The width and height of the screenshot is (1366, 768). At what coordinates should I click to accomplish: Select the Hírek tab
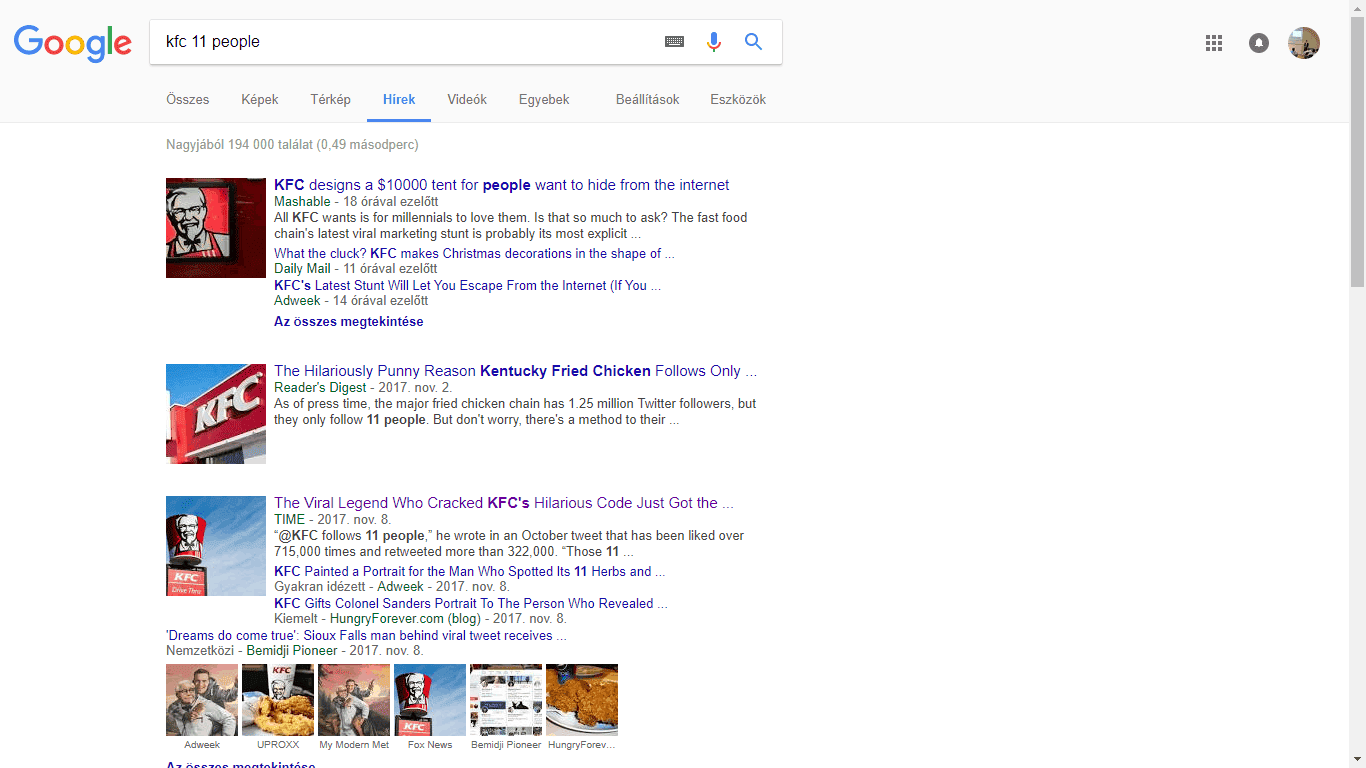pyautogui.click(x=399, y=100)
